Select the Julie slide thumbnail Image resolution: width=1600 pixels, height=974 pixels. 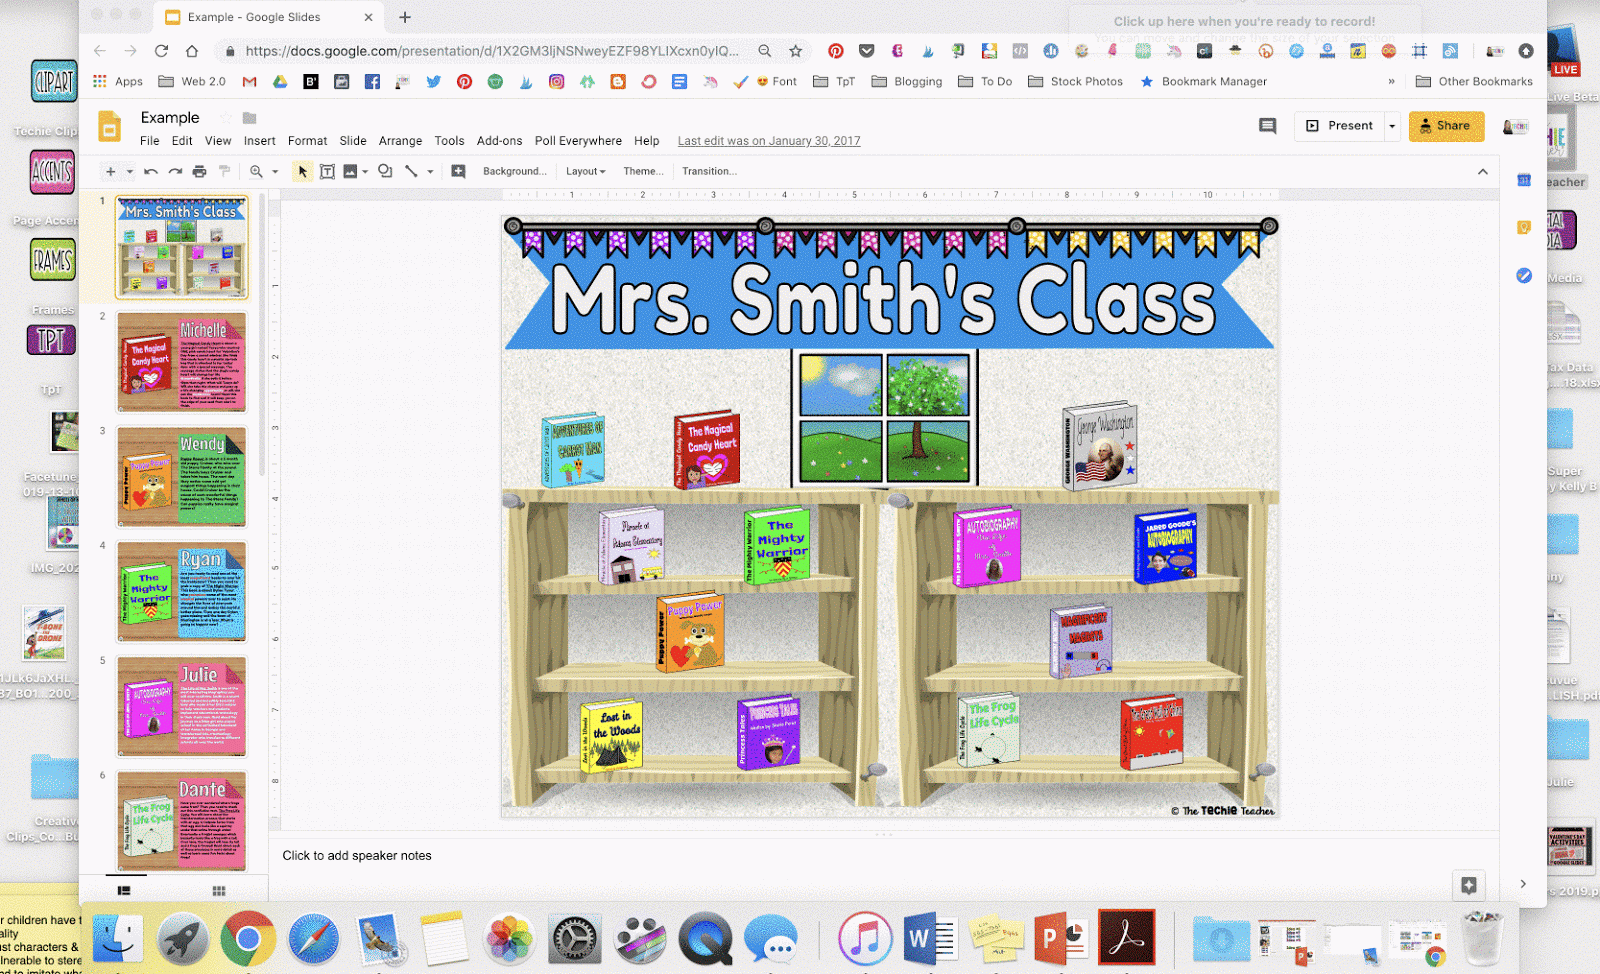[182, 706]
